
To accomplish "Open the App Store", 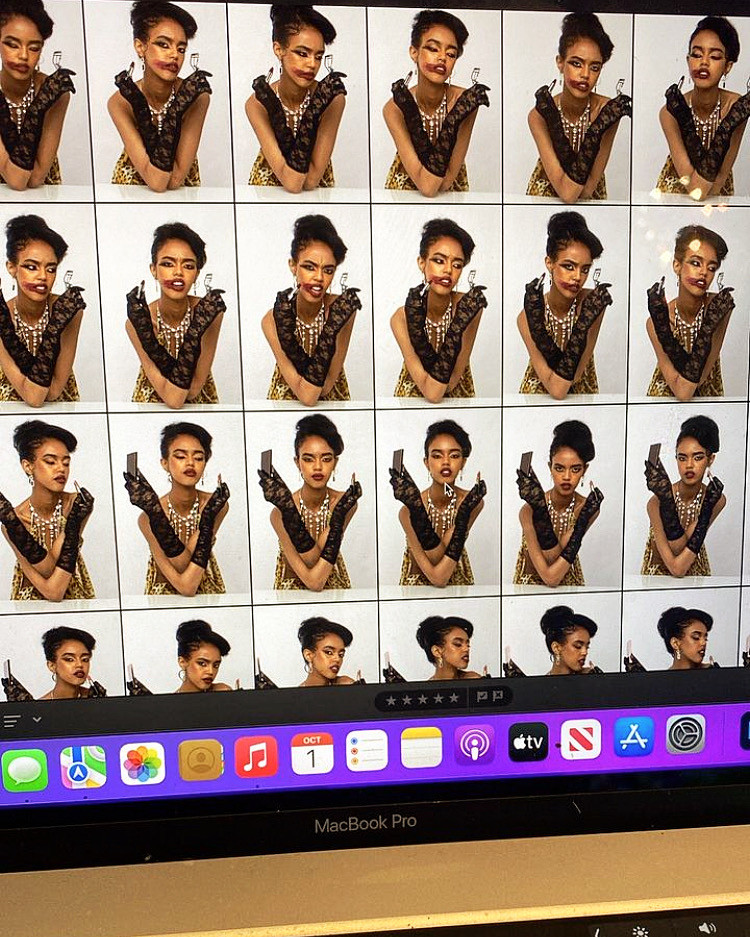I will (x=634, y=736).
